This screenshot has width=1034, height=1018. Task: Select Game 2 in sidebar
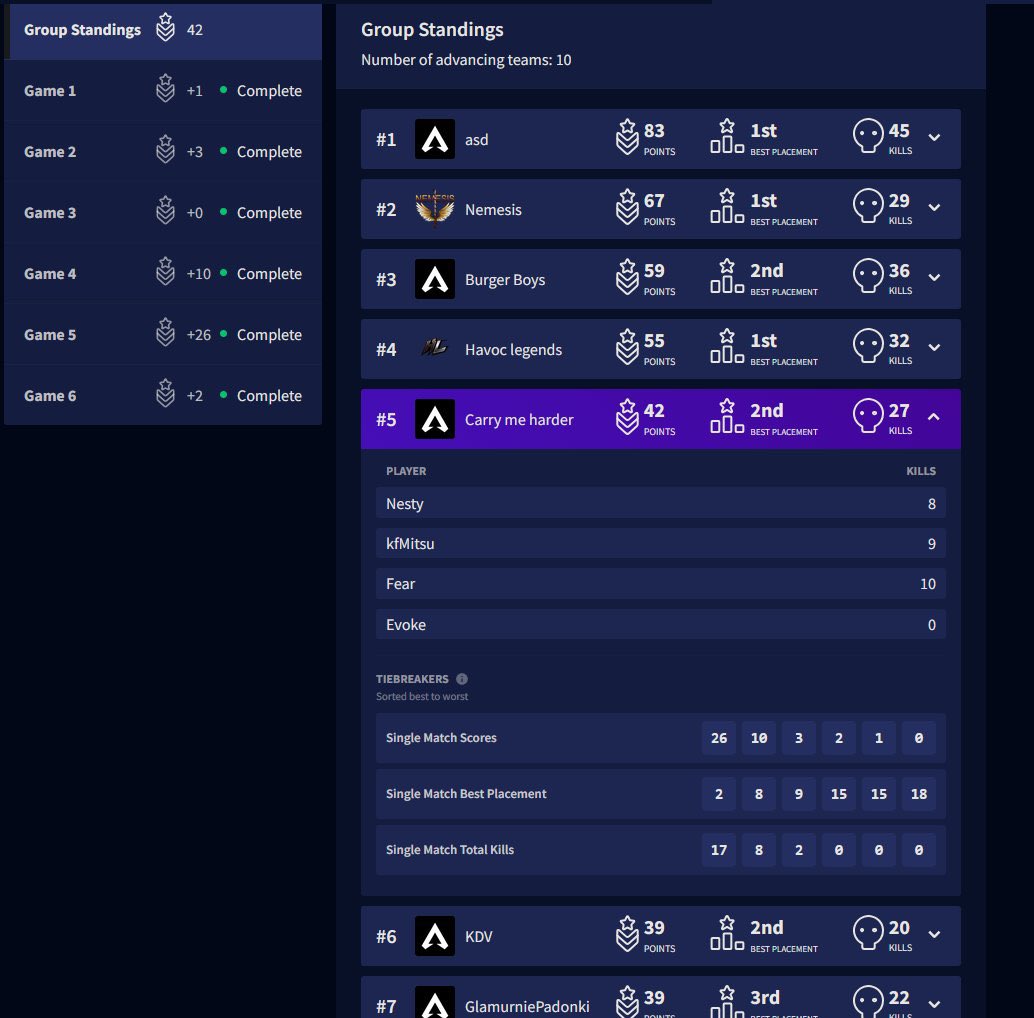[x=163, y=152]
